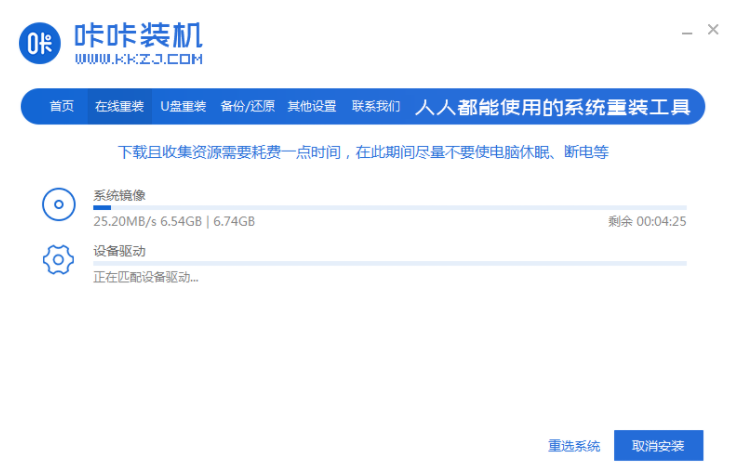
Task: Click the 重选系统 link
Action: [x=574, y=446]
